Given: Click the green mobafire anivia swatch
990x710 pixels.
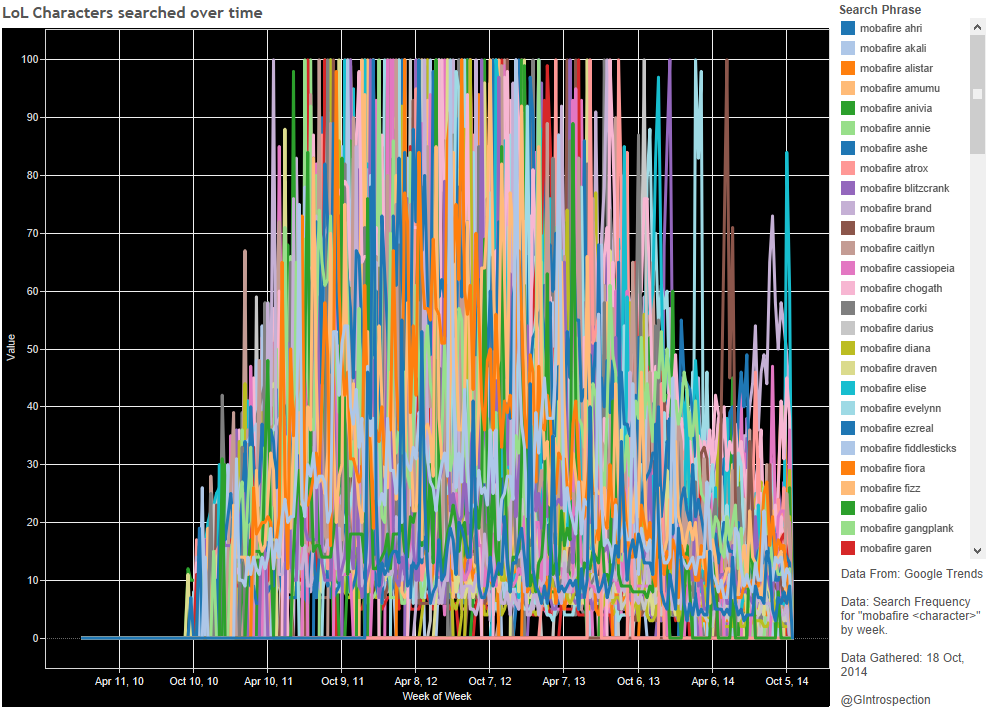Looking at the screenshot, I should (848, 109).
